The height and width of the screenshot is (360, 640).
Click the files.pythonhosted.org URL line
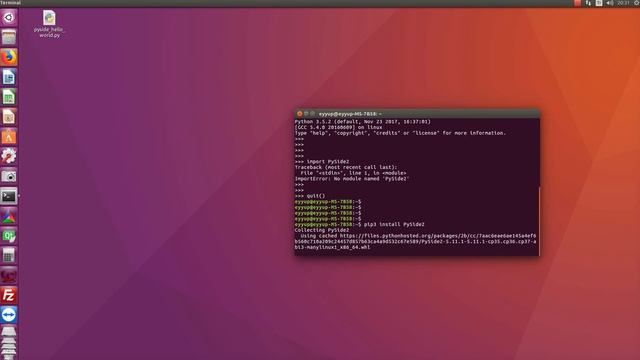tap(418, 236)
